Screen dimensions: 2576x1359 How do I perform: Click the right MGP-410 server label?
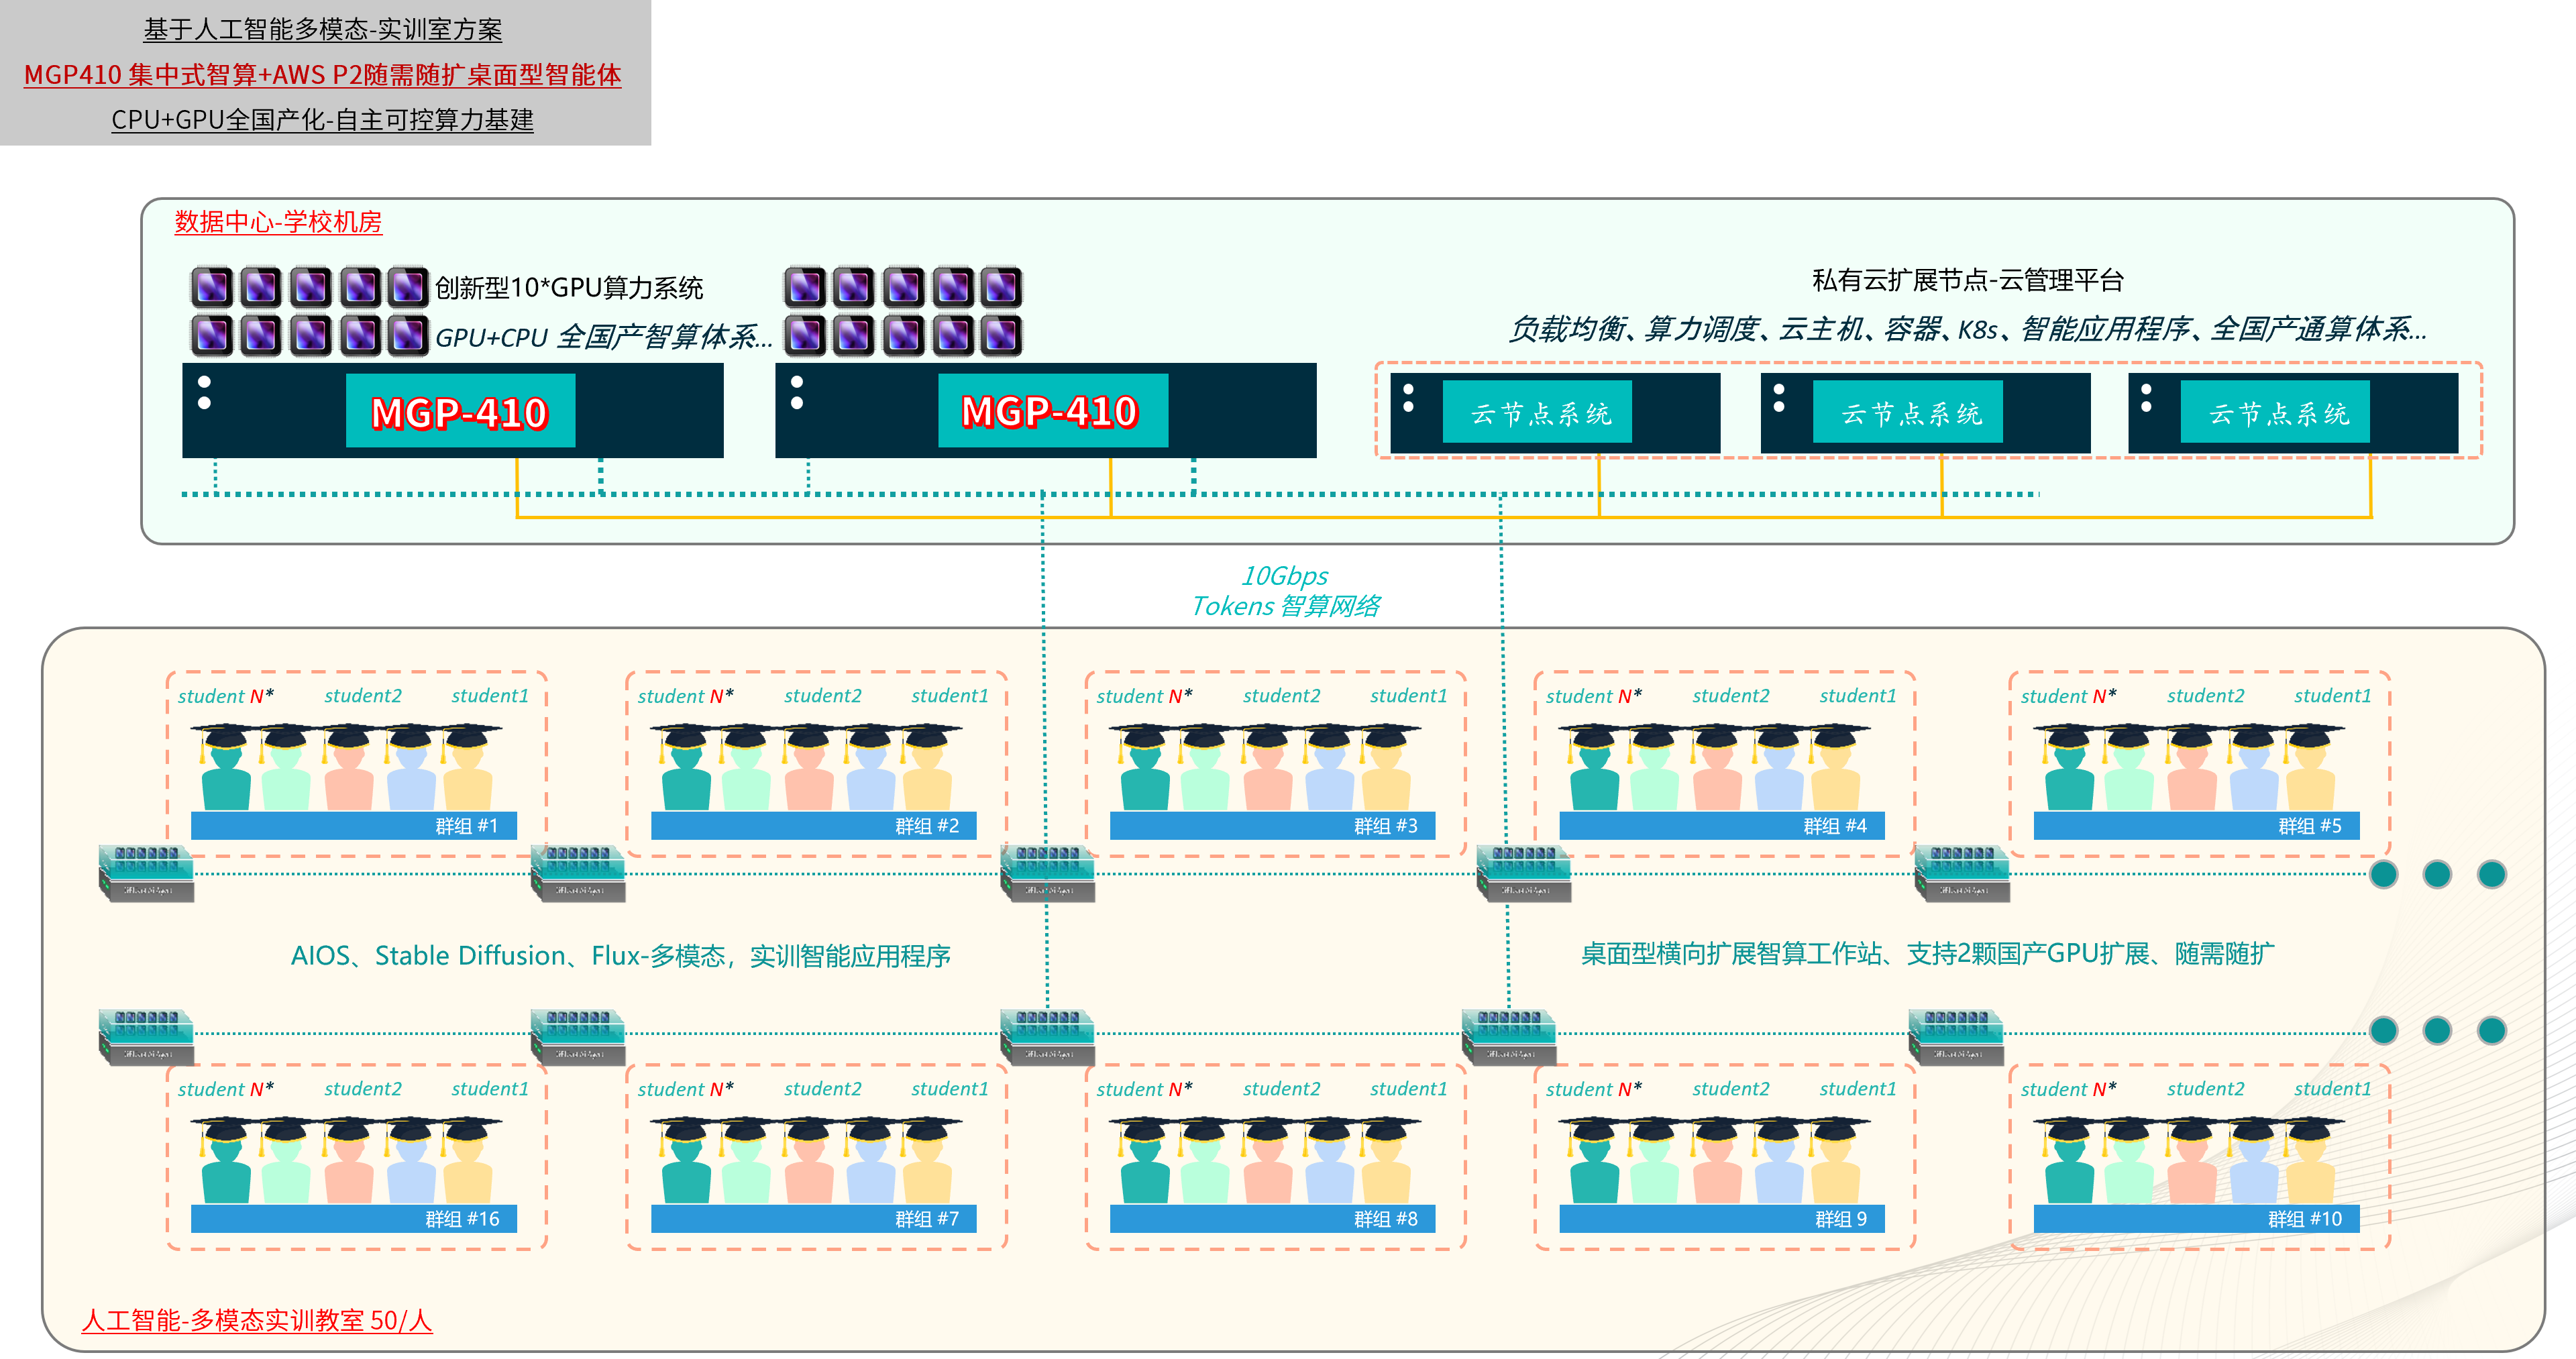point(1051,411)
